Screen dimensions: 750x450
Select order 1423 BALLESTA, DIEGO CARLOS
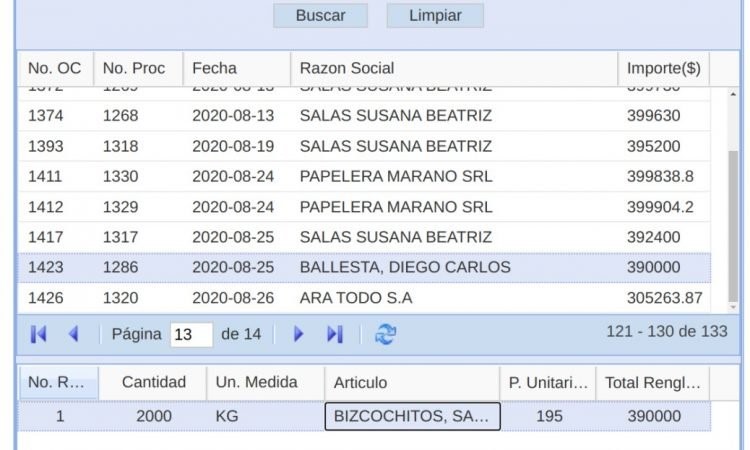point(364,267)
